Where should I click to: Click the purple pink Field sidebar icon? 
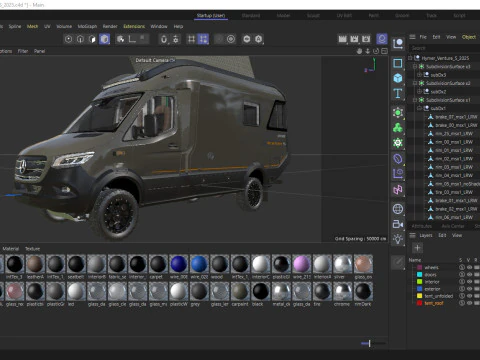398,190
